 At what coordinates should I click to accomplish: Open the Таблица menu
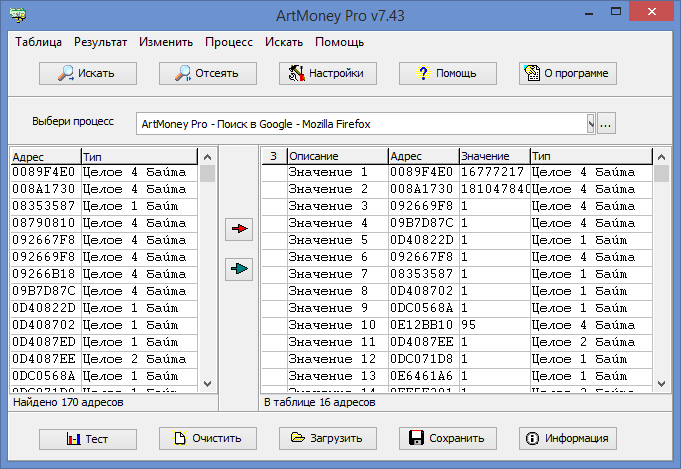(x=39, y=43)
